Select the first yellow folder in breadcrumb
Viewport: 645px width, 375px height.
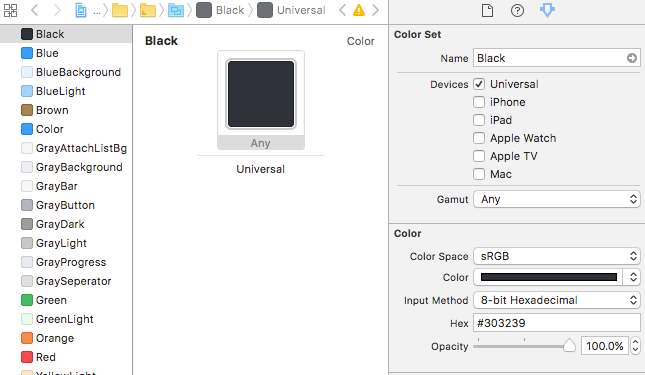point(120,10)
